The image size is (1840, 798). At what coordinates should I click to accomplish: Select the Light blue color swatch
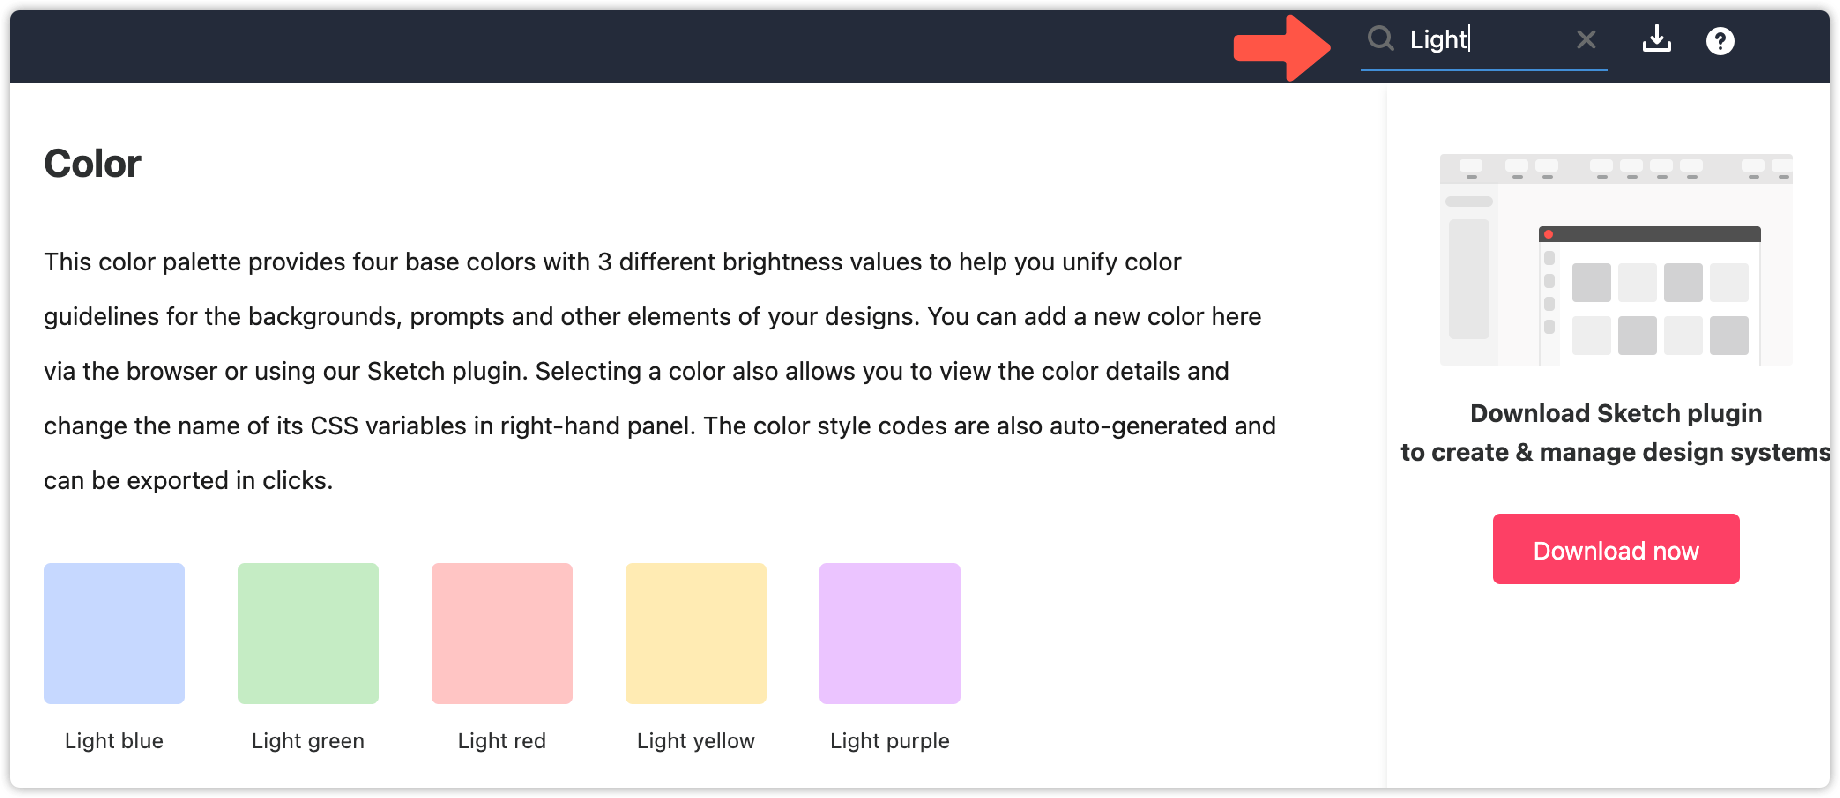(115, 633)
